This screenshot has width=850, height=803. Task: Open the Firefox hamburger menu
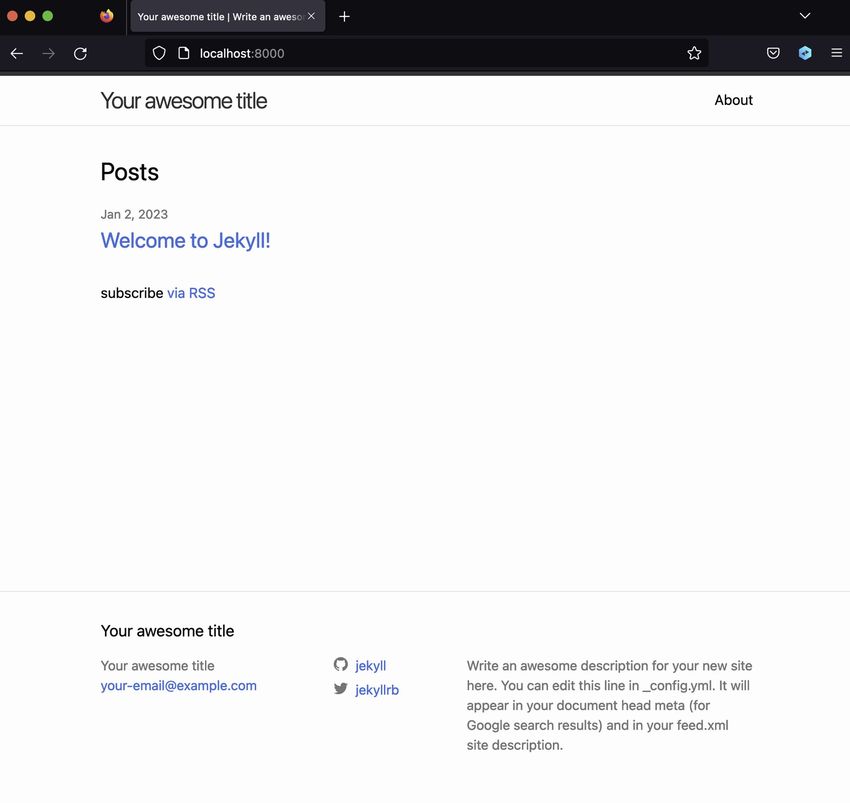coord(836,53)
